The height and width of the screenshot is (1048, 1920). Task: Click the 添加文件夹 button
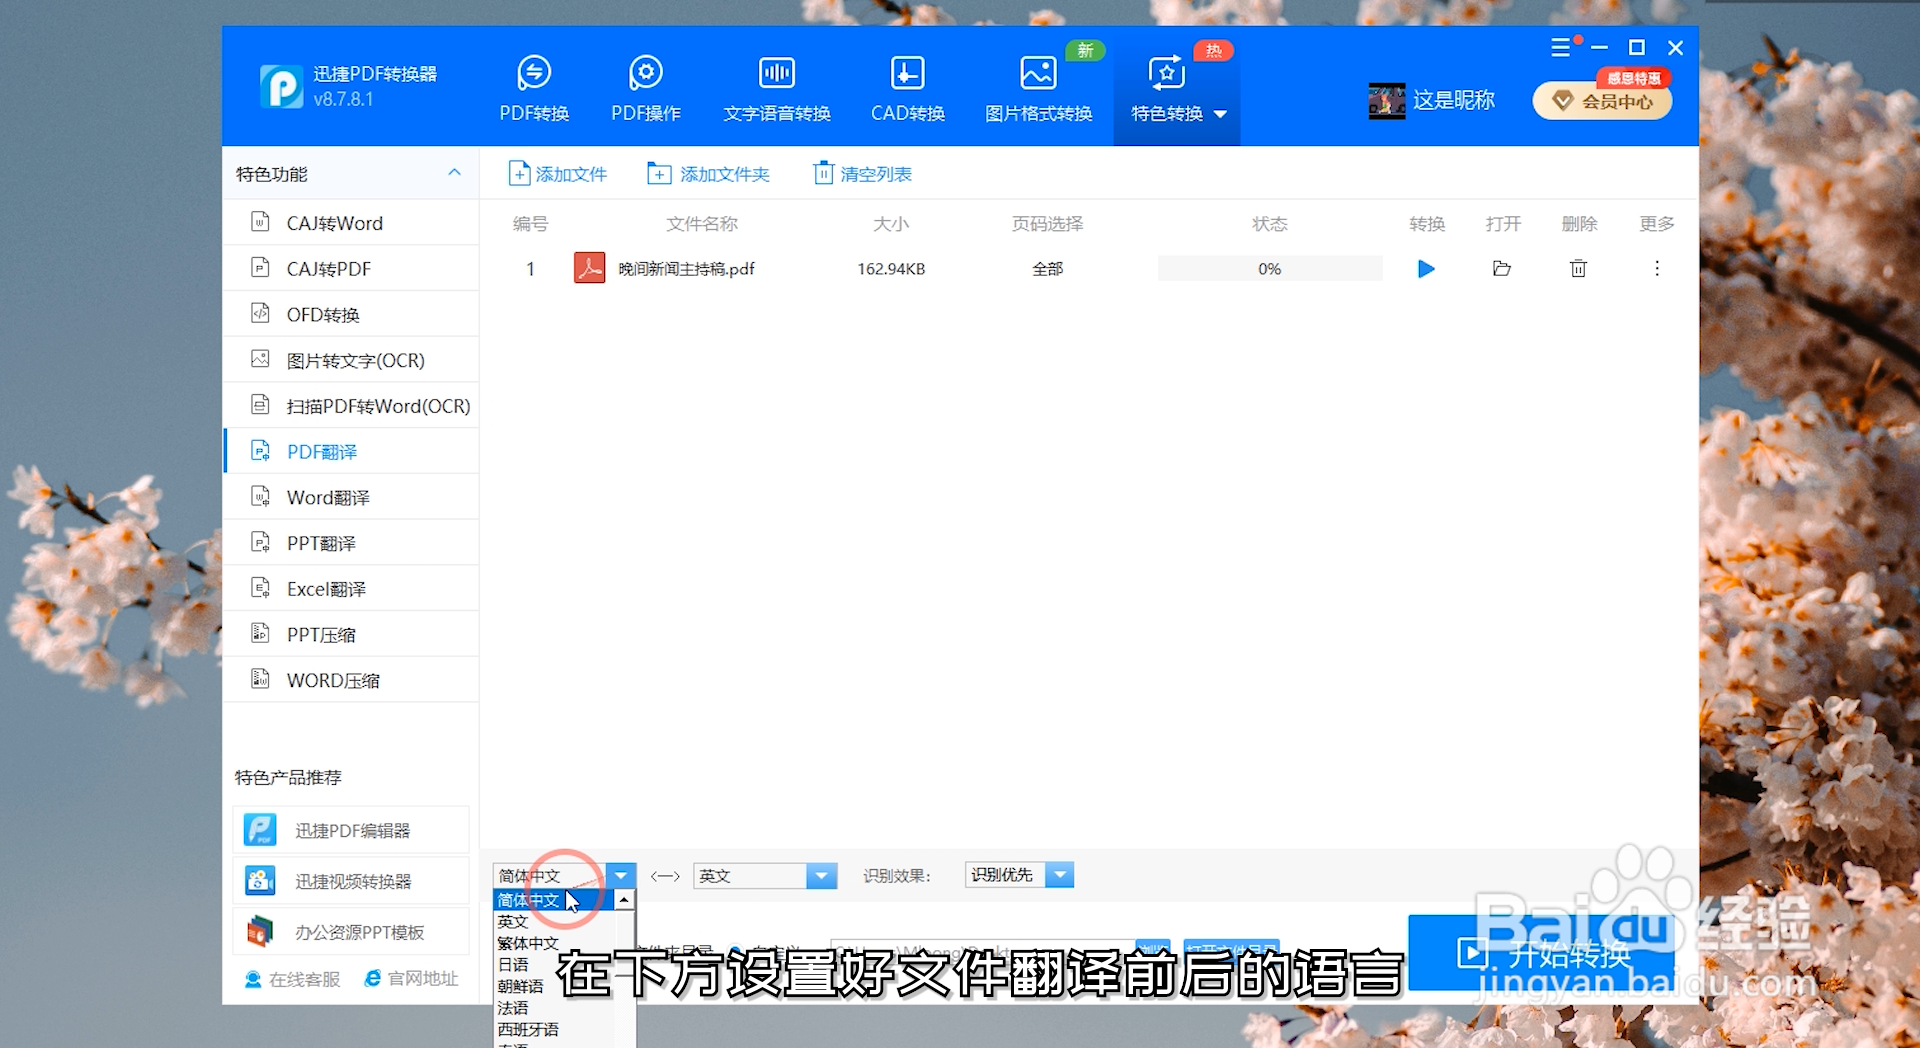(709, 174)
